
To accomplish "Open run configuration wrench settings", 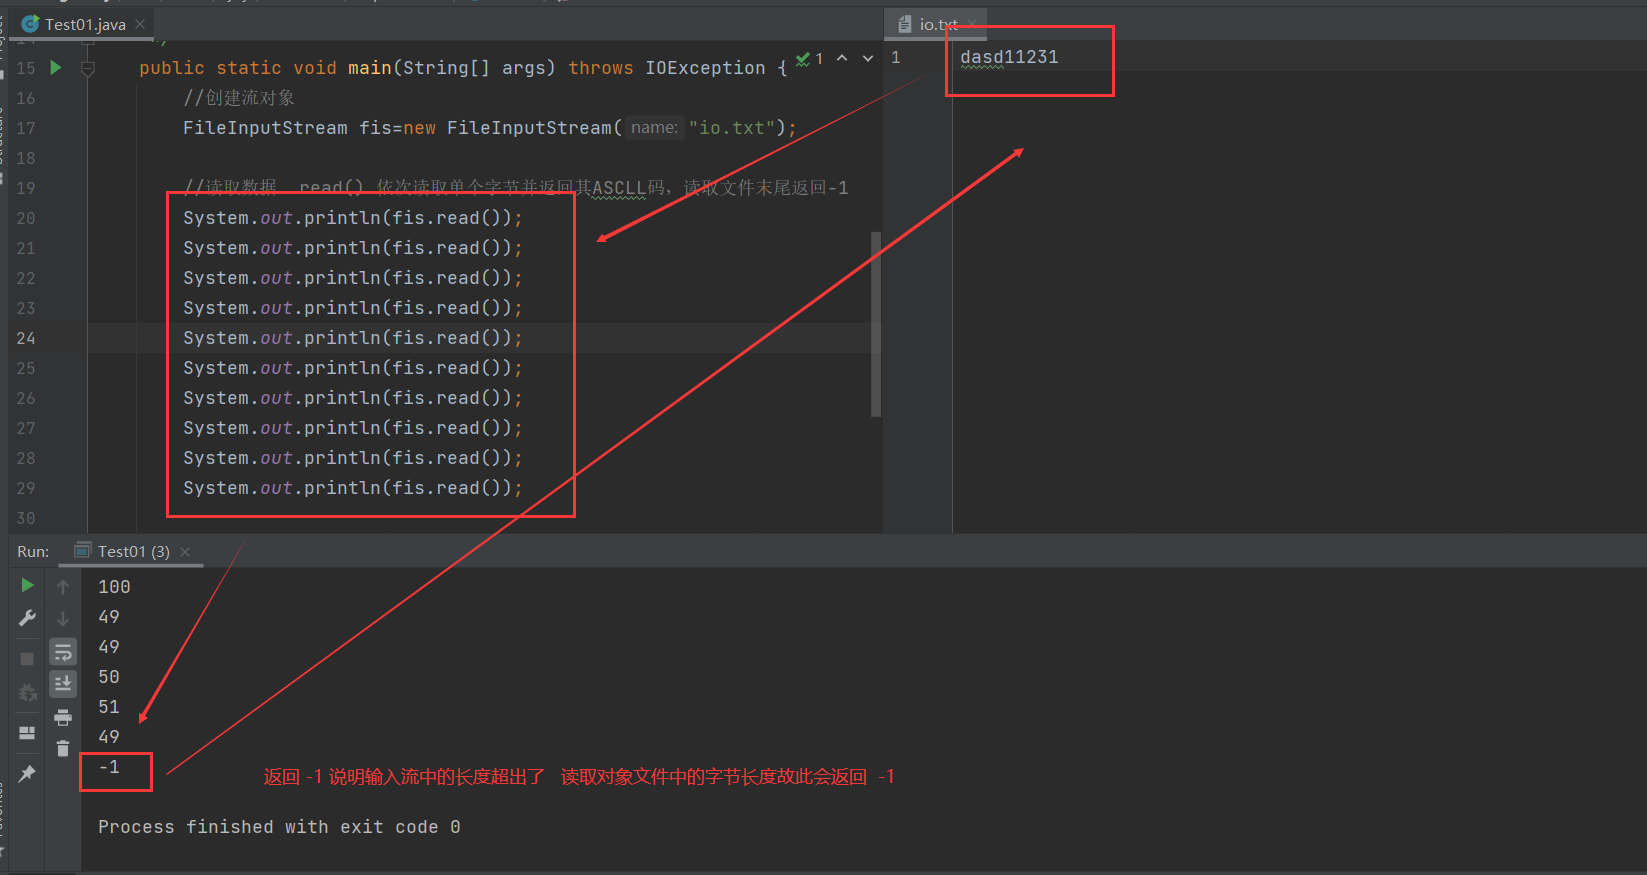I will tap(27, 619).
